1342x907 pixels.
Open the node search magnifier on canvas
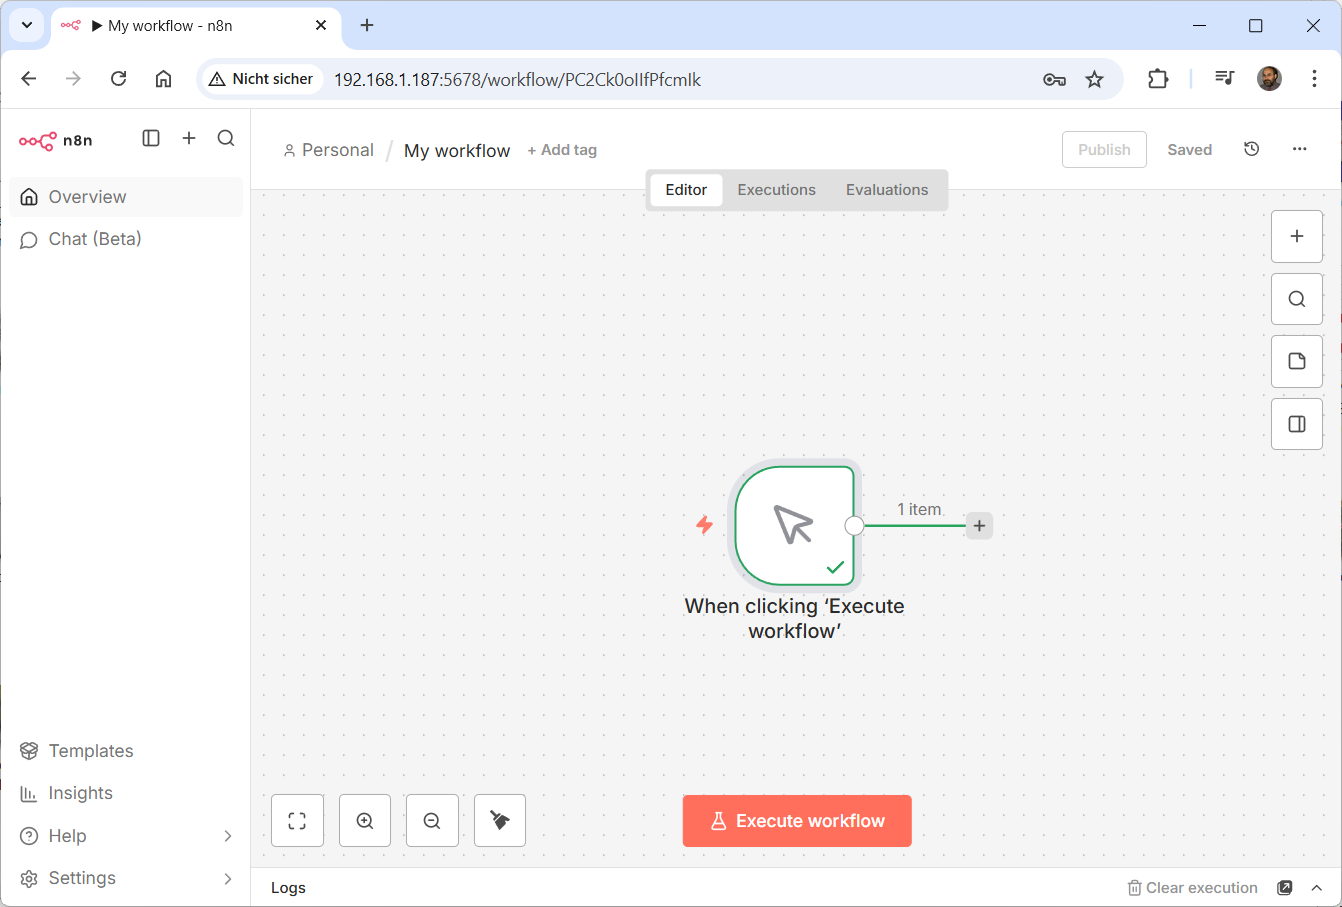tap(1297, 299)
